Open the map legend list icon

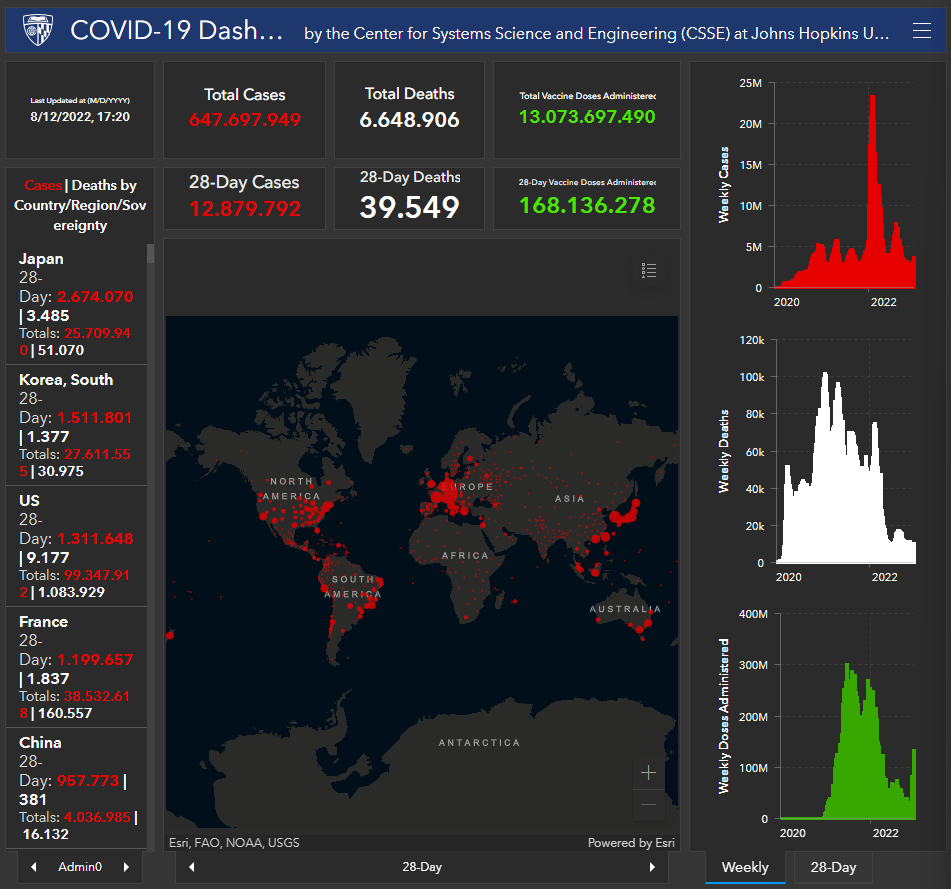649,271
